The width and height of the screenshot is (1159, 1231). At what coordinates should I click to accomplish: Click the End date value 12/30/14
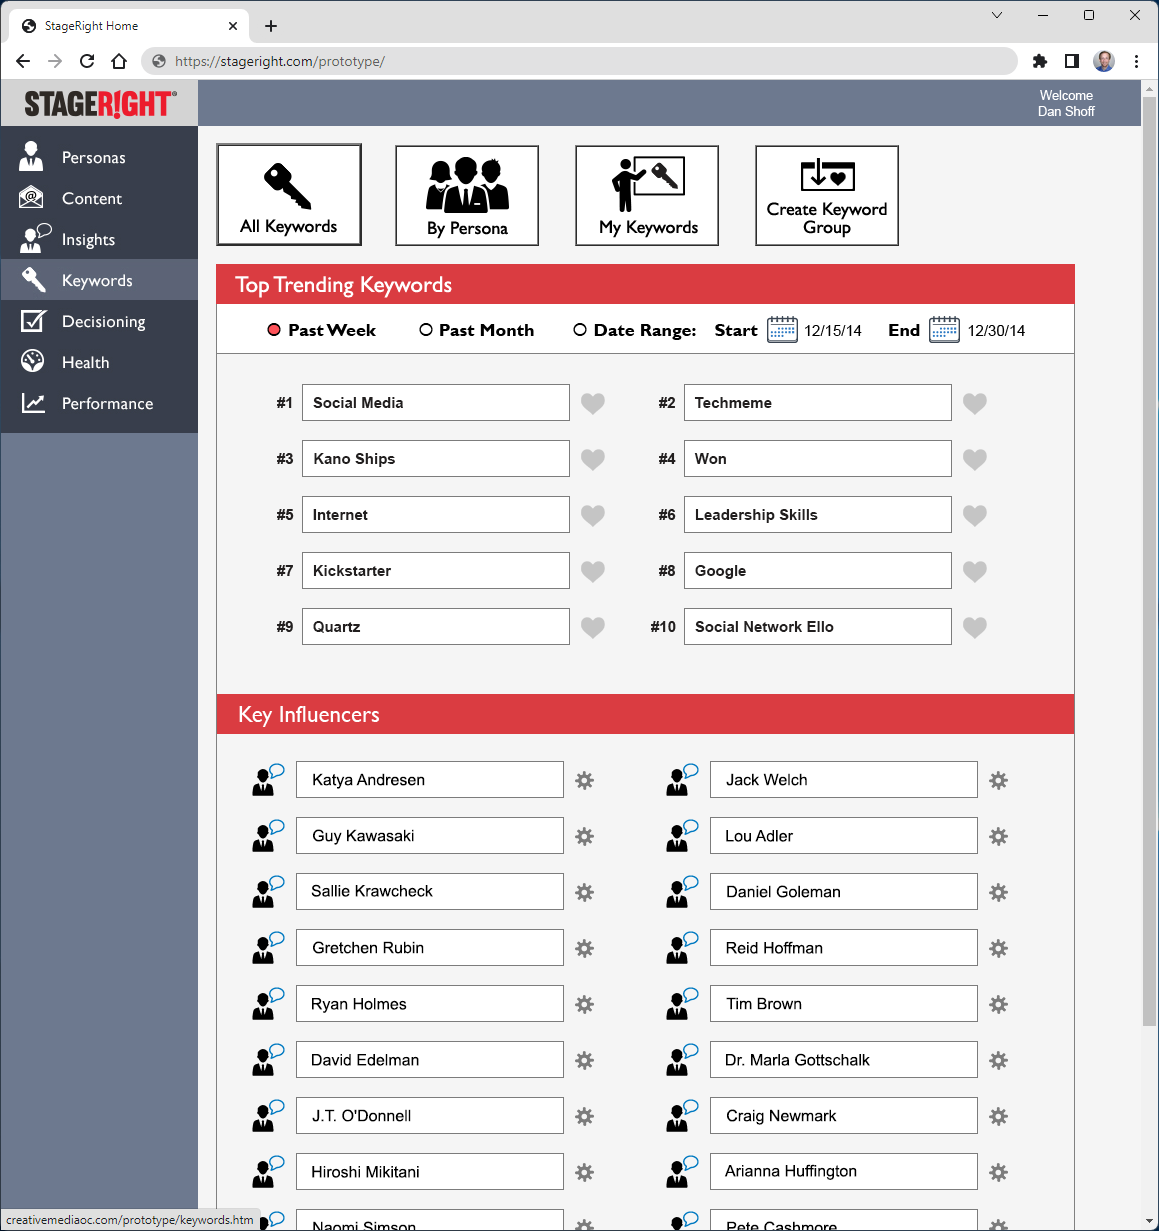click(996, 331)
